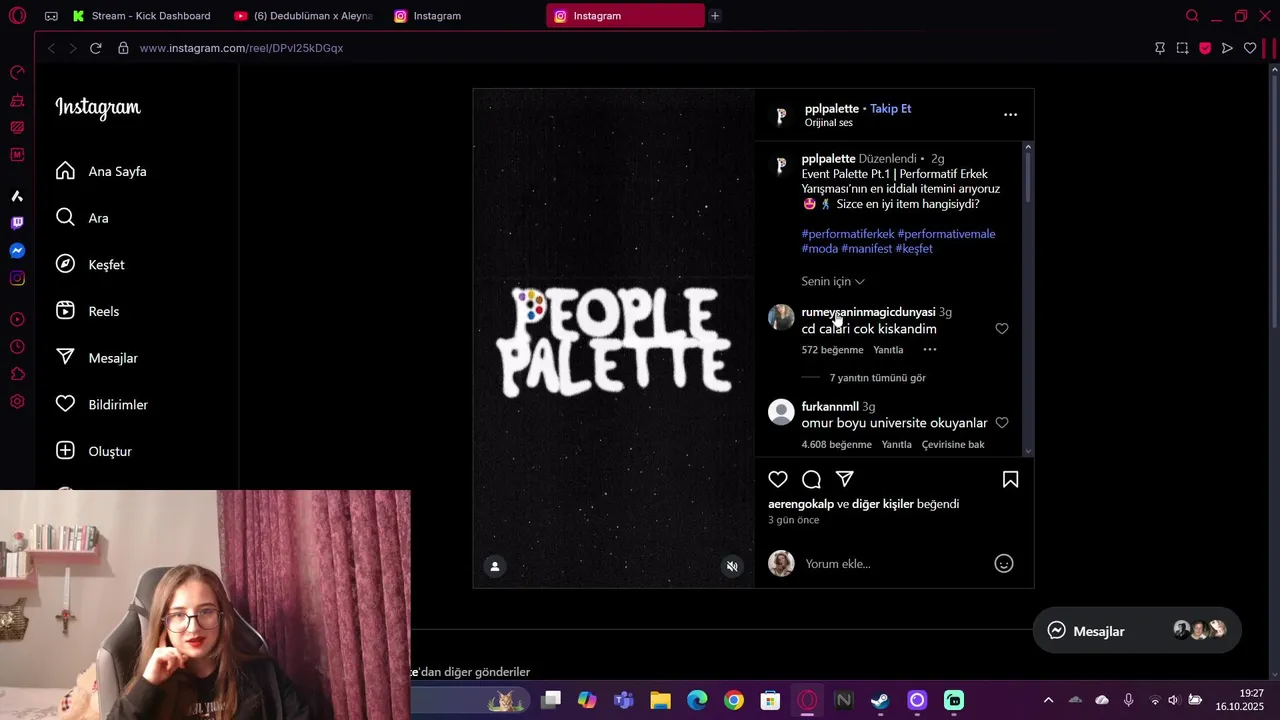Open Mesajlar from Instagram sidebar
This screenshot has height=720, width=1280.
[x=97, y=358]
